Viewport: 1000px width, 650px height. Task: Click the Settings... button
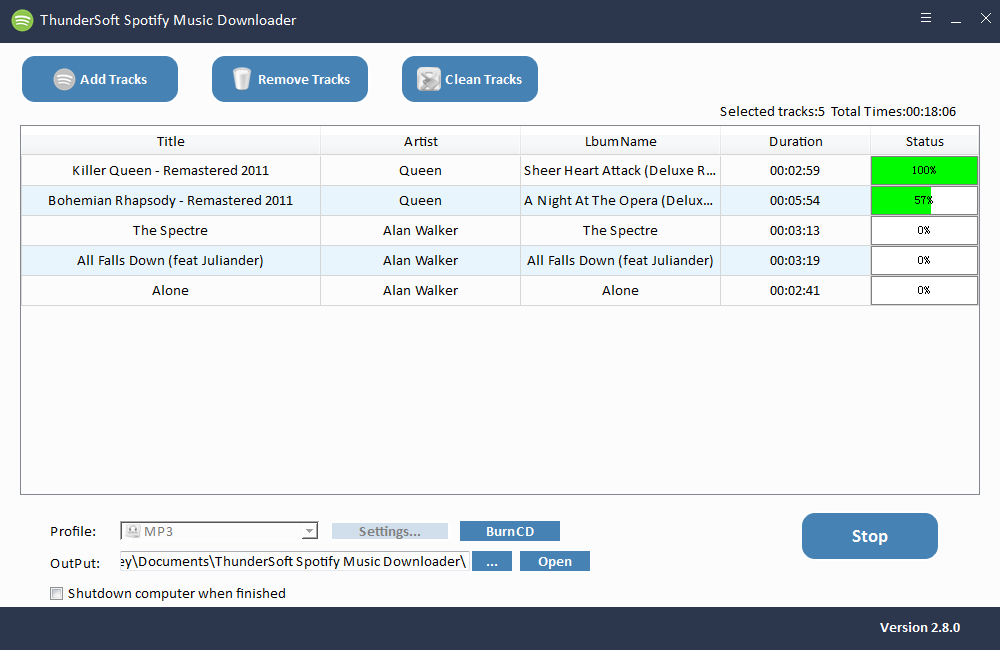click(389, 531)
